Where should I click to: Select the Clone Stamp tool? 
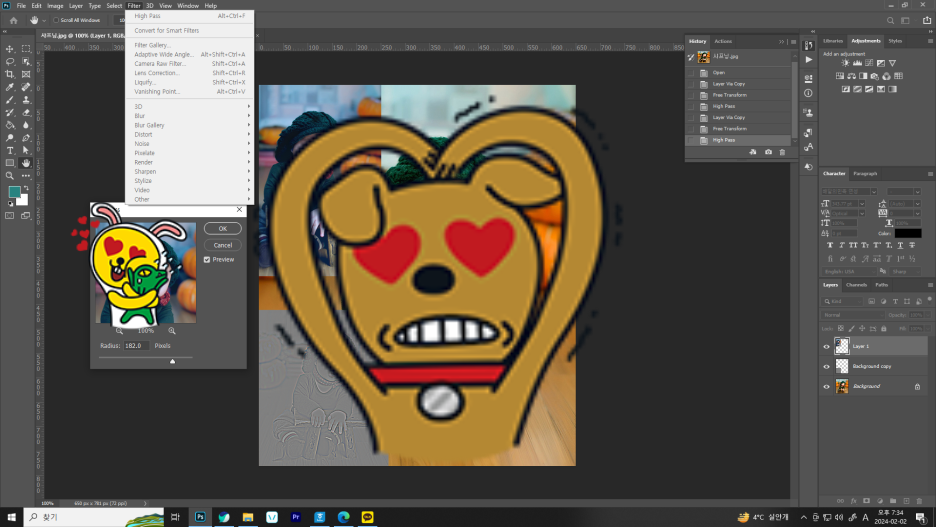tap(26, 100)
